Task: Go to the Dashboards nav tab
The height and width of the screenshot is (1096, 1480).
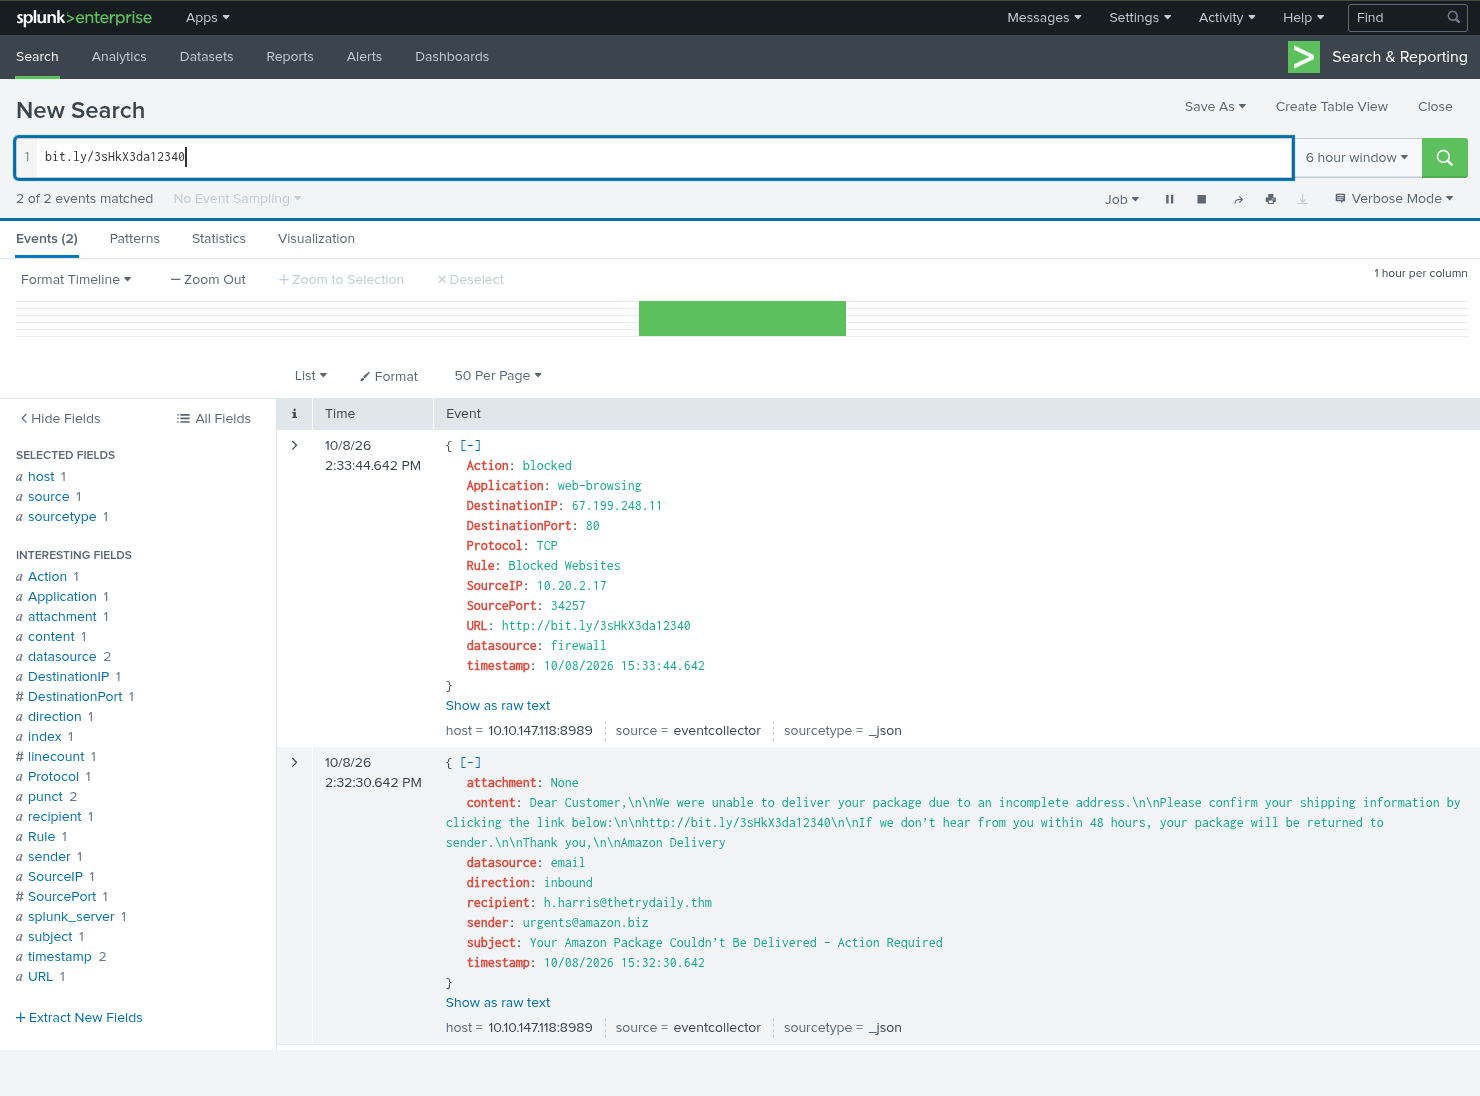Action: [x=452, y=57]
